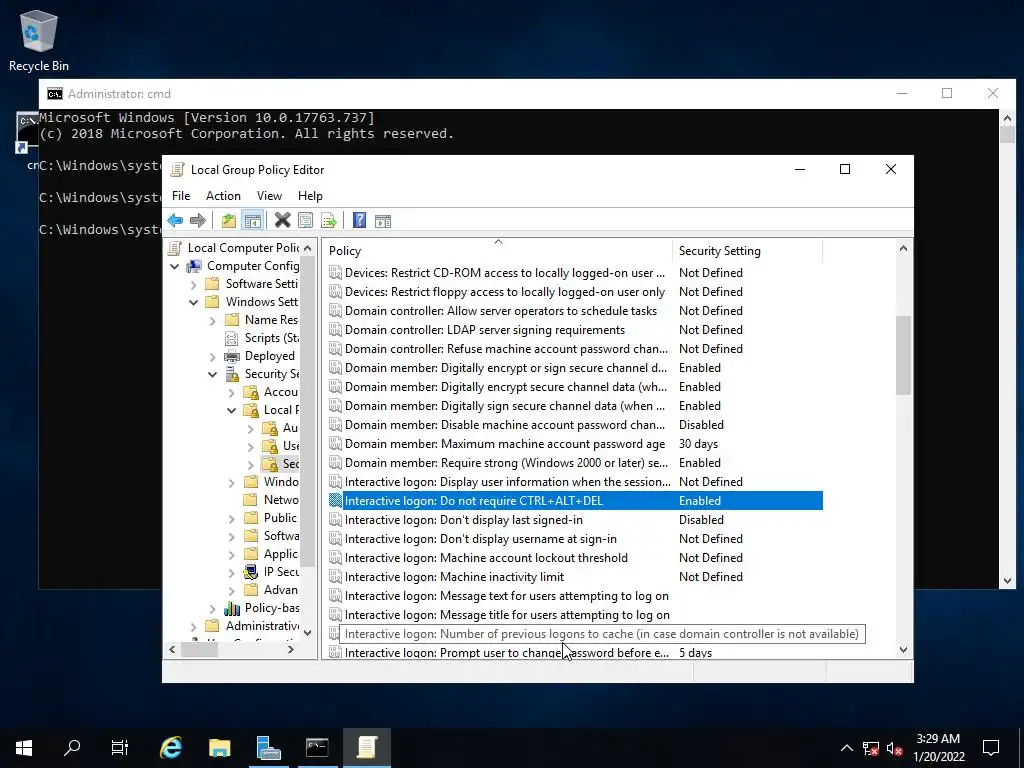Image resolution: width=1024 pixels, height=768 pixels.
Task: Open the Recycle Bin desktop icon
Action: [x=39, y=41]
